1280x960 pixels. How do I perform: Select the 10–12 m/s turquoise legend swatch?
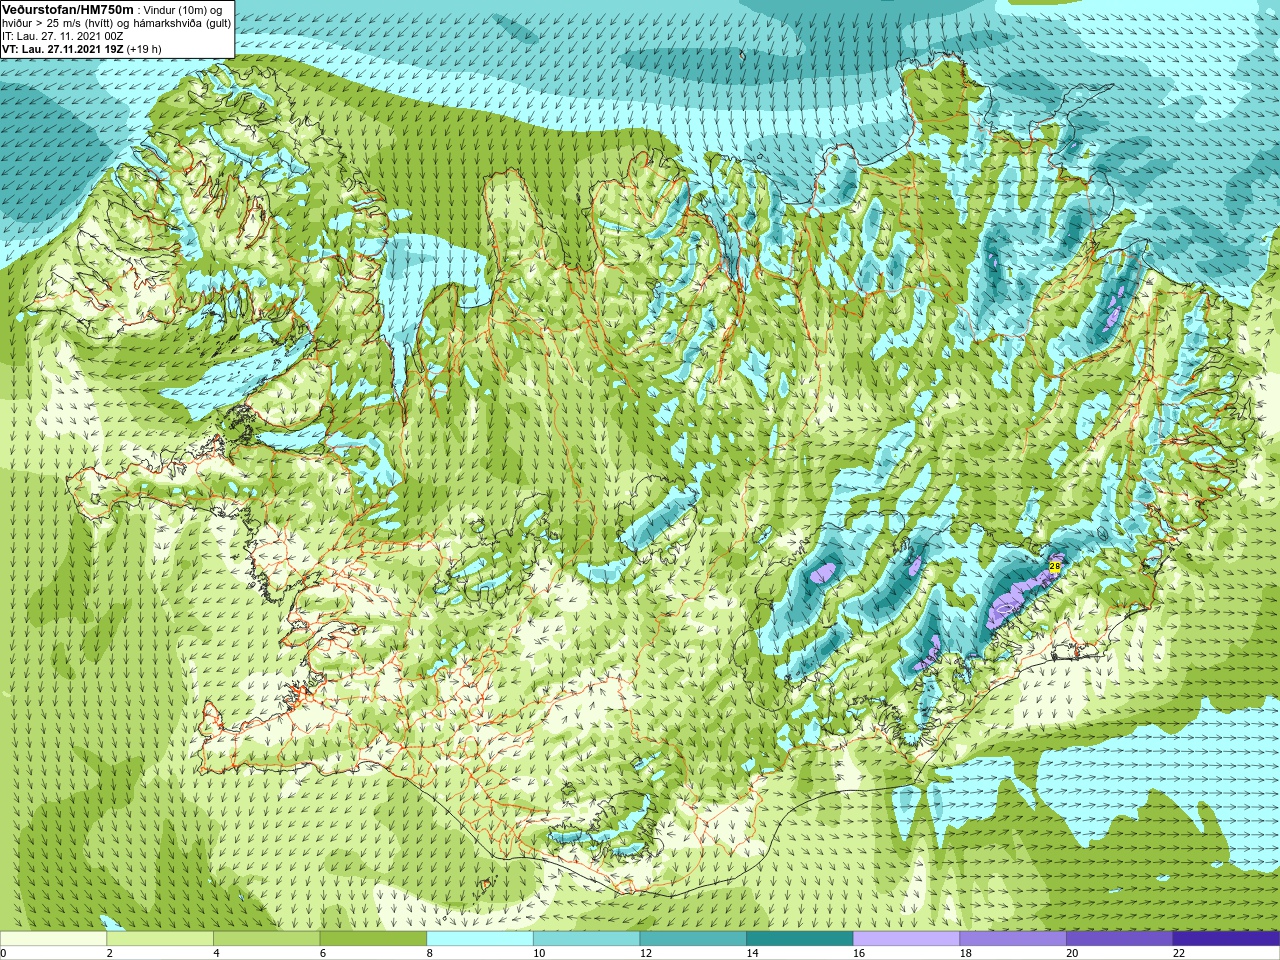[x=586, y=939]
